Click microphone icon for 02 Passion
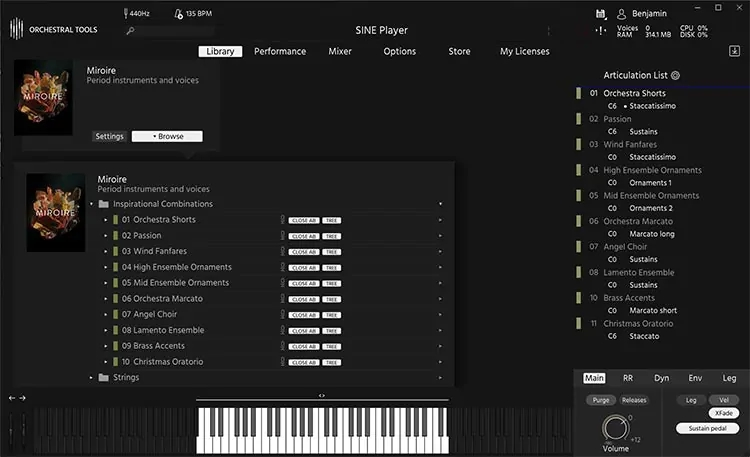The height and width of the screenshot is (457, 750). [283, 235]
